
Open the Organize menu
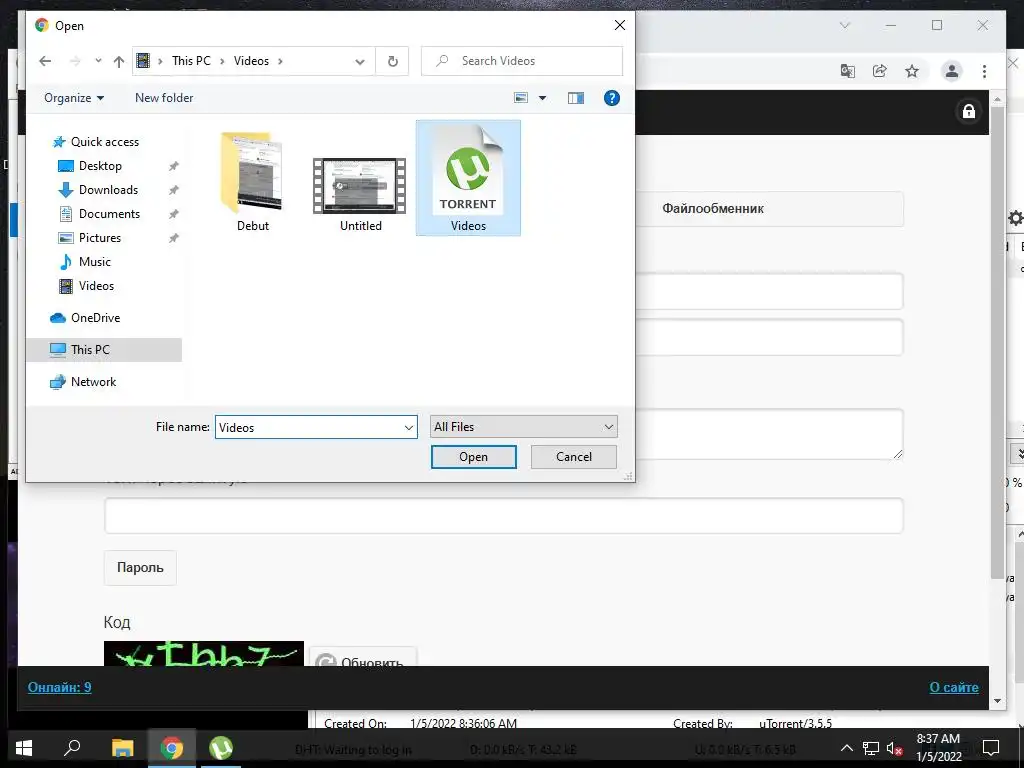click(x=74, y=98)
